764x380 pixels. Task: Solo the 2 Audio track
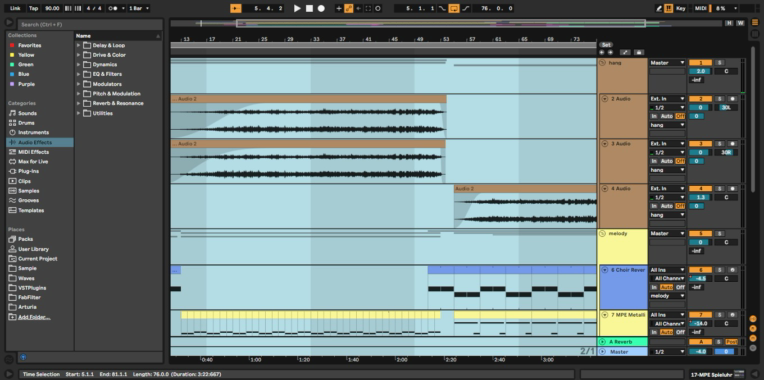[x=720, y=99]
